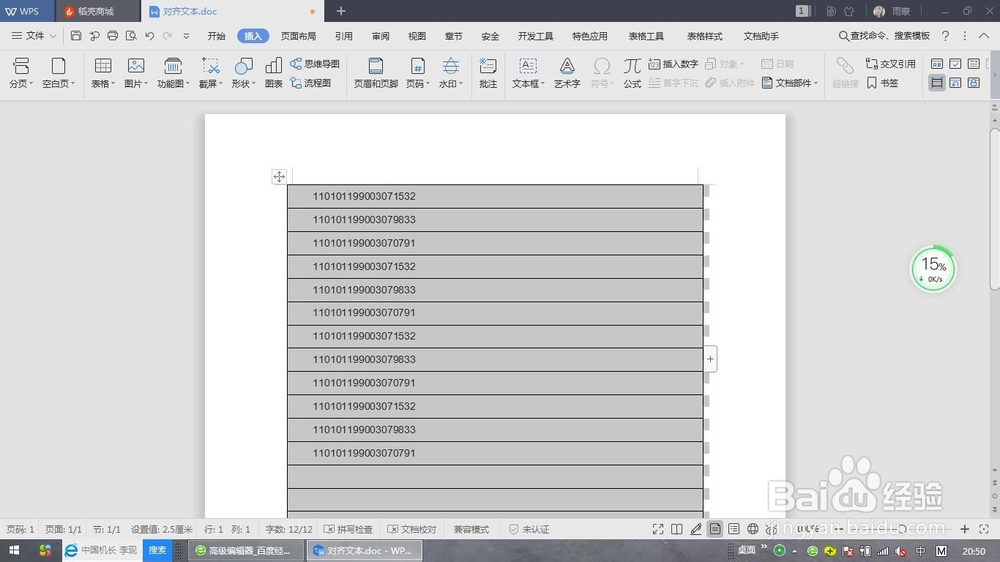Switch to the 引用 References tab

click(x=344, y=36)
